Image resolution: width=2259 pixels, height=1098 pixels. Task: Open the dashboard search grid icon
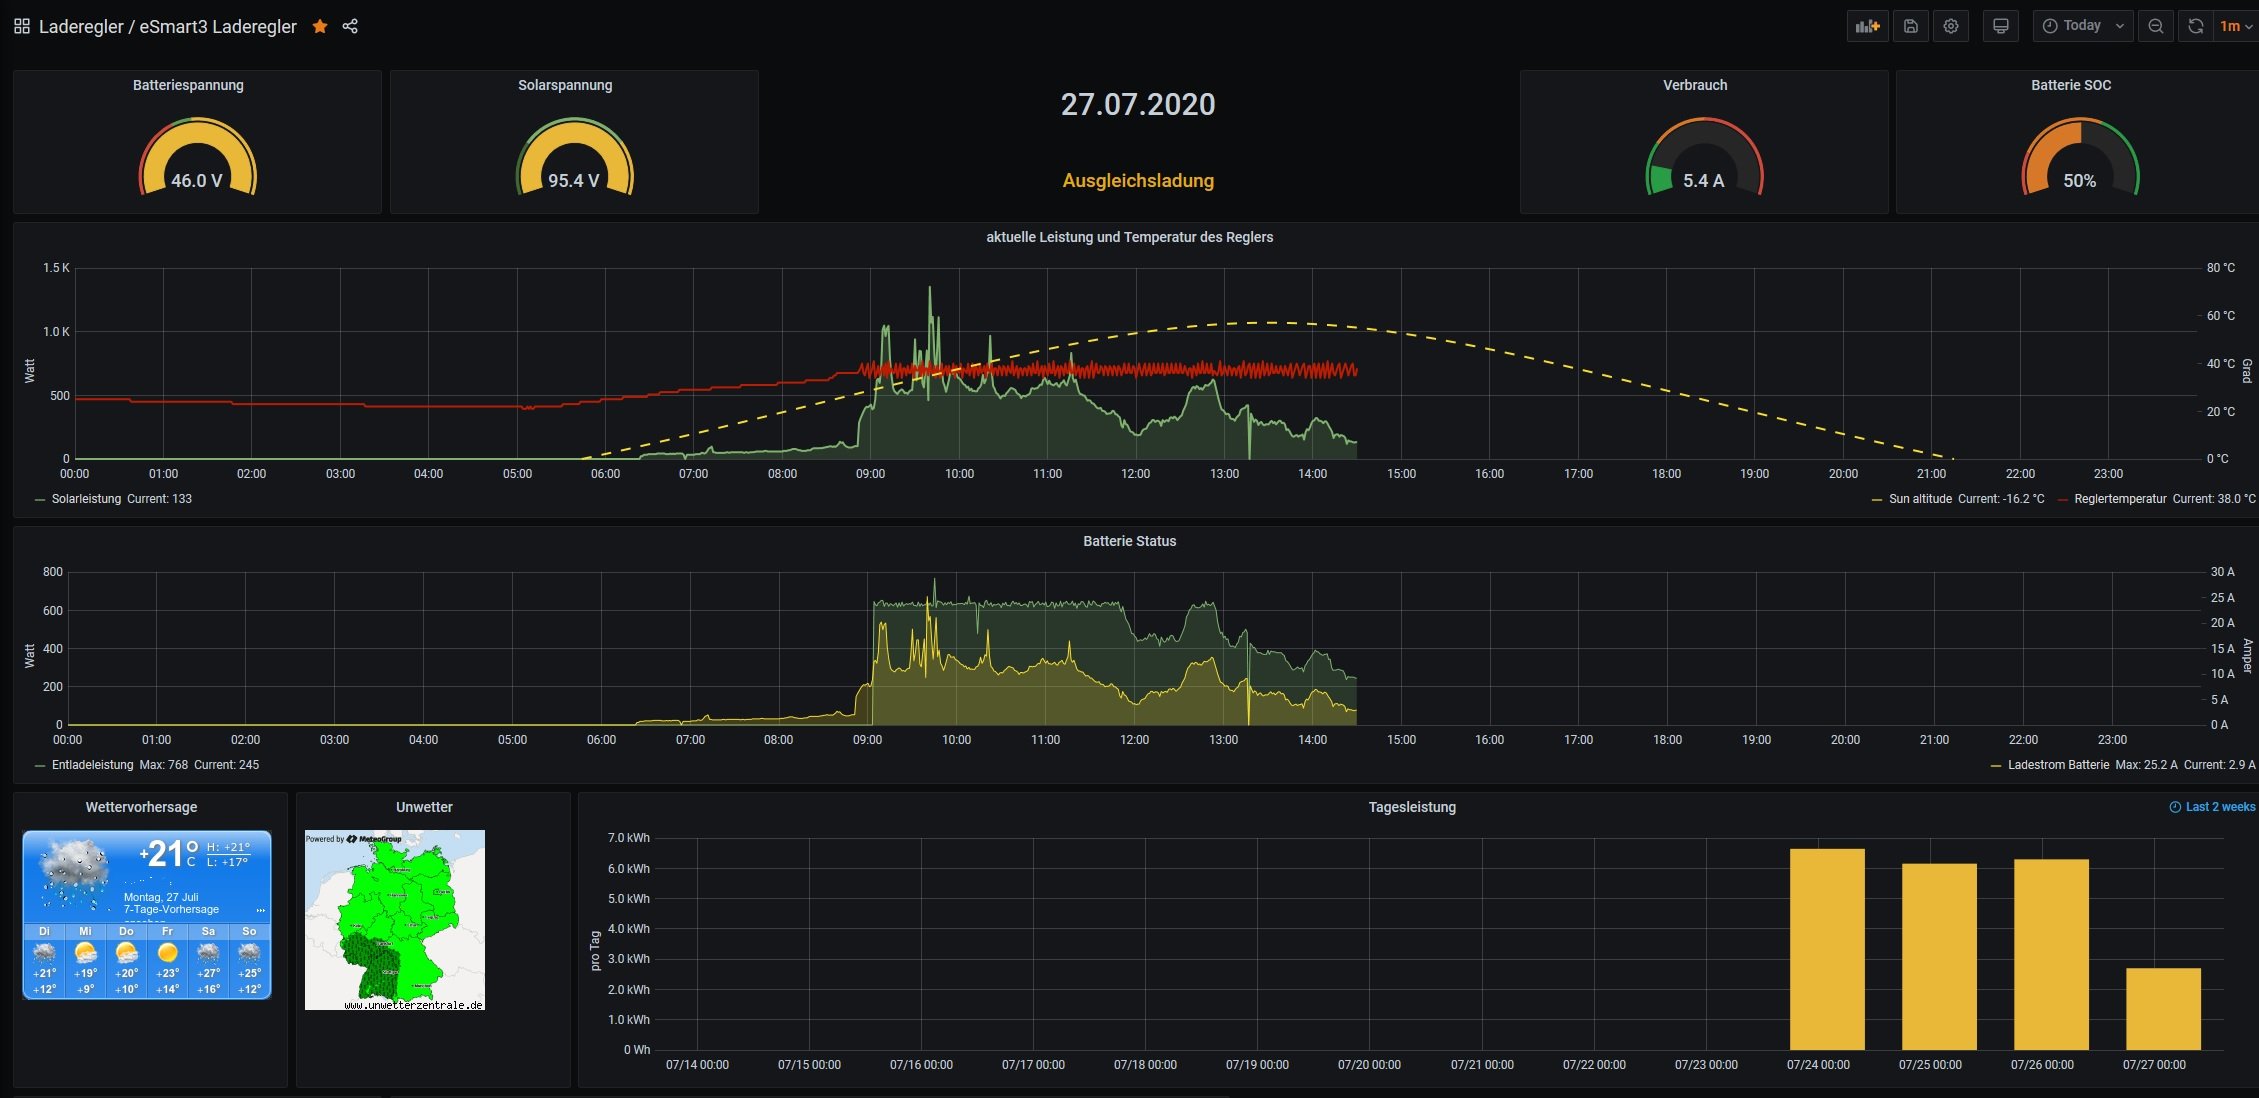coord(21,26)
